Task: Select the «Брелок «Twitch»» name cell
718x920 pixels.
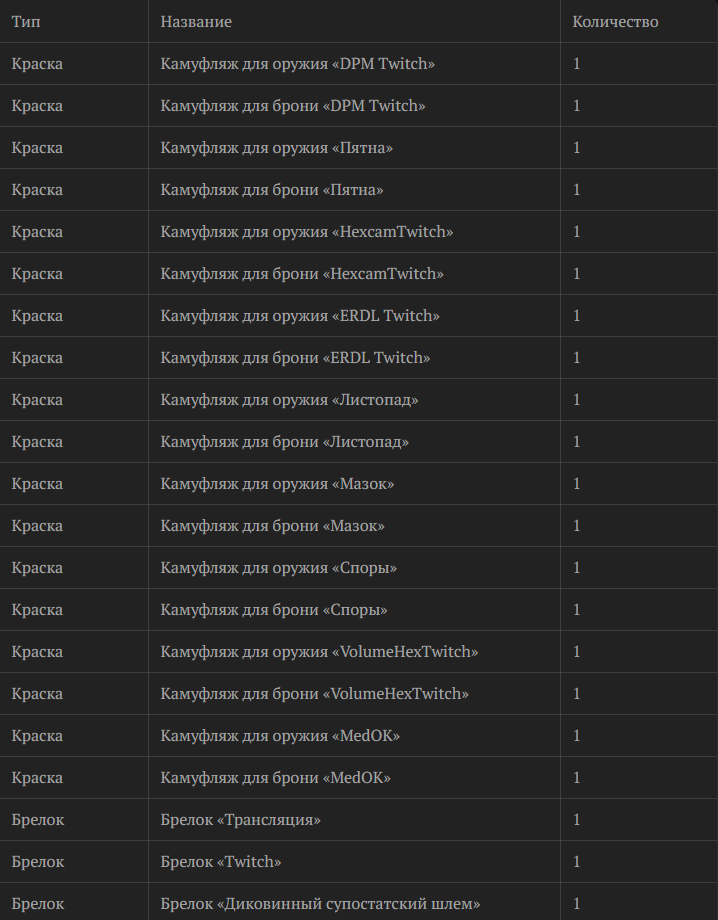Action: (x=354, y=862)
